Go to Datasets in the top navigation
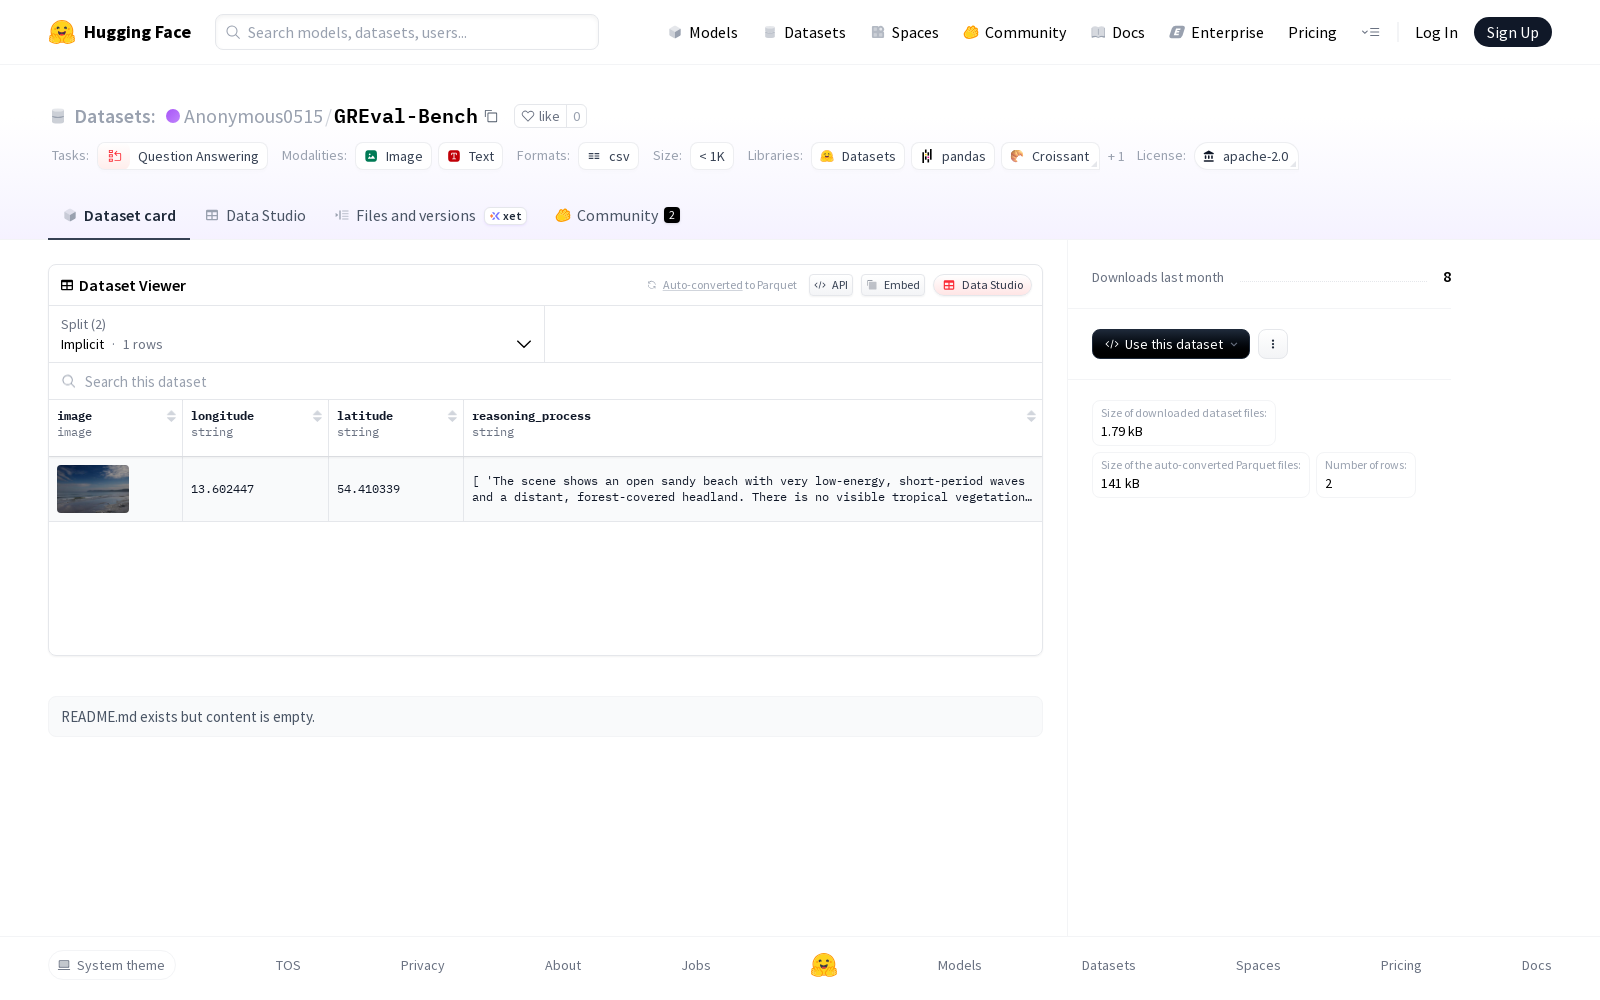Image resolution: width=1600 pixels, height=1000 pixels. pos(805,32)
